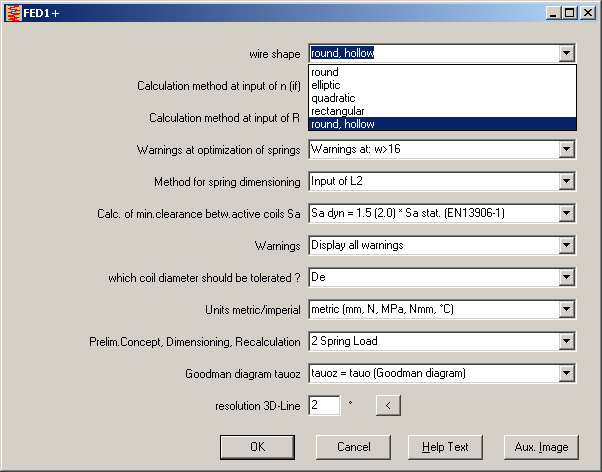This screenshot has width=602, height=472.
Task: Open the Units metric/imperial dropdown
Action: coord(567,309)
